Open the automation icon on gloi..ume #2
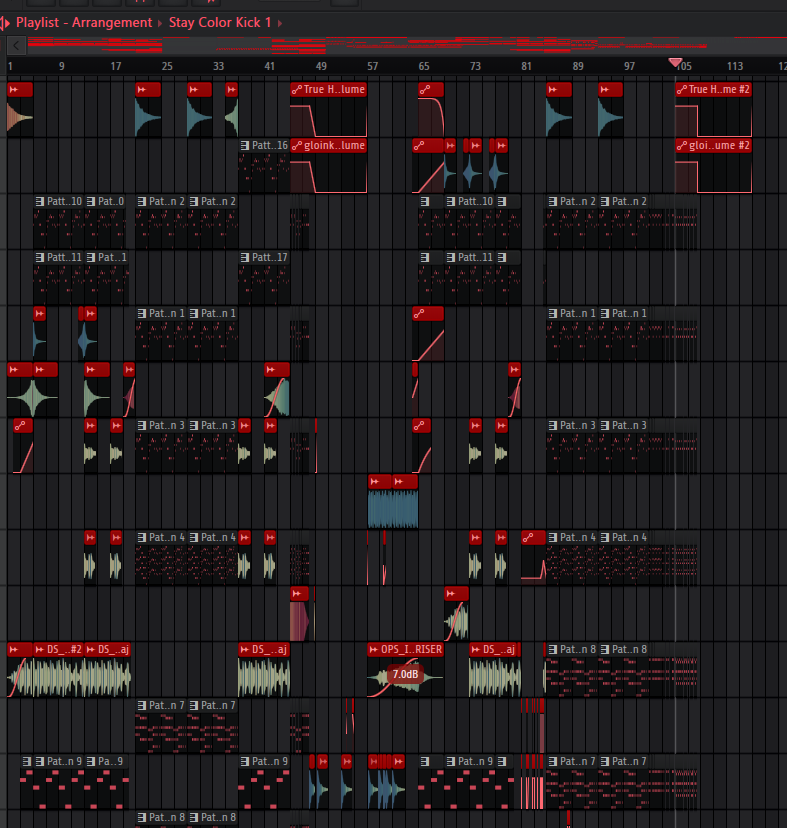 click(x=682, y=146)
